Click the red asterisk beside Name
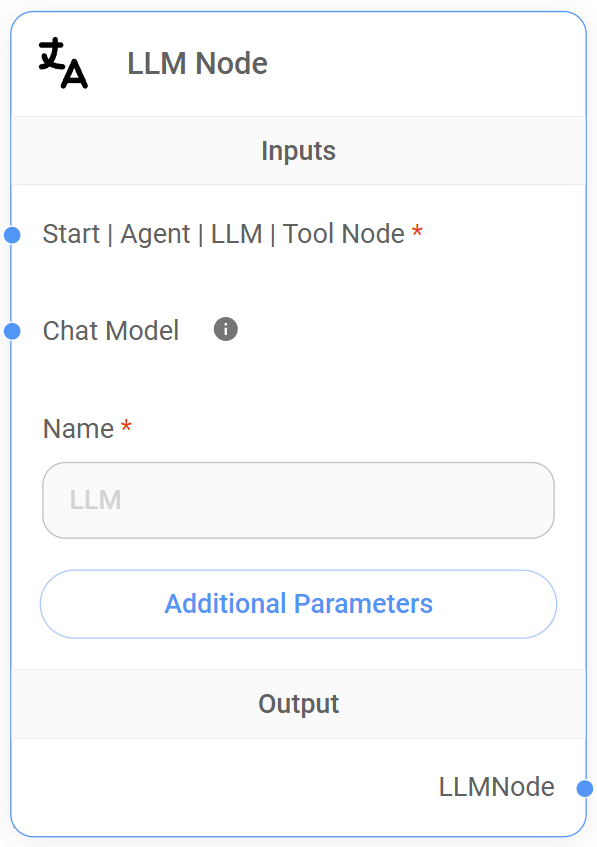Viewport: 597px width, 847px height. [x=126, y=426]
